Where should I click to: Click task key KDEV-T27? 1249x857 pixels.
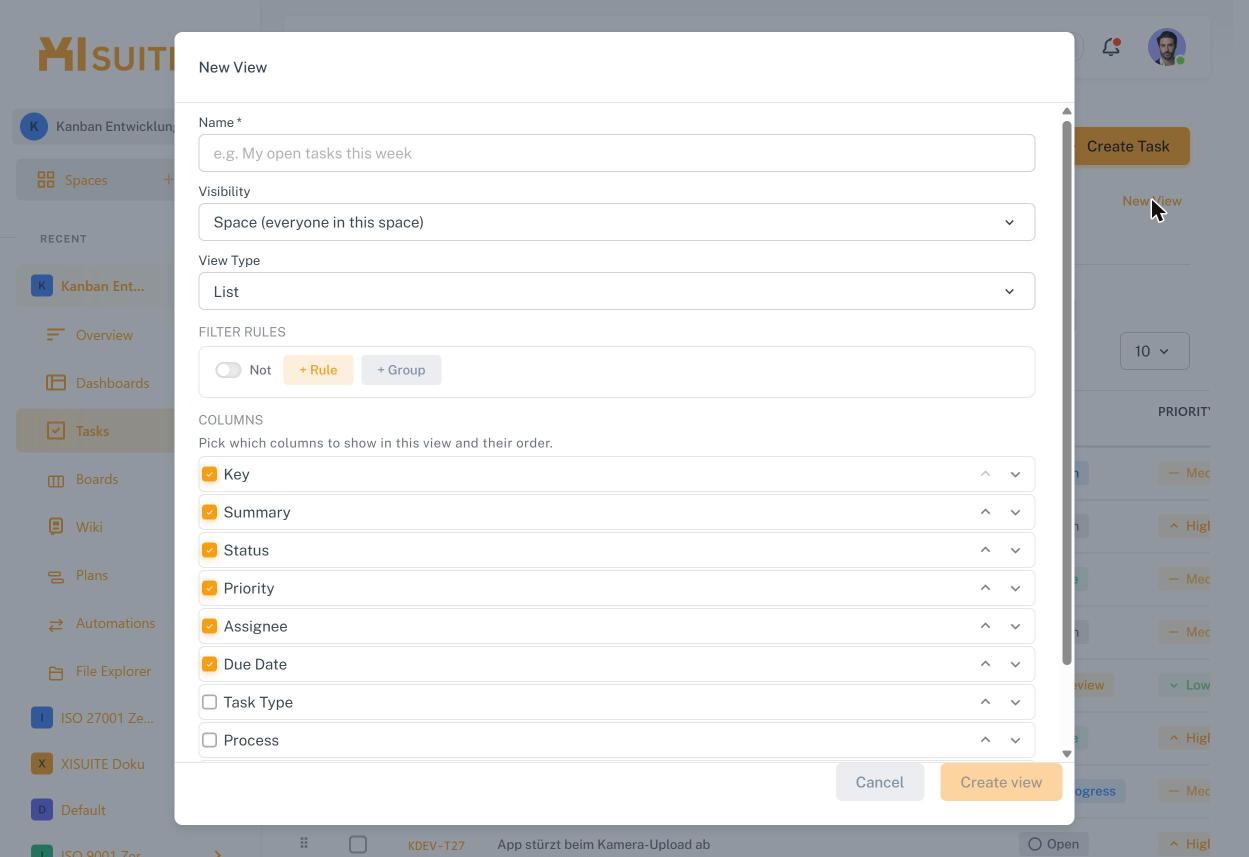click(x=436, y=846)
